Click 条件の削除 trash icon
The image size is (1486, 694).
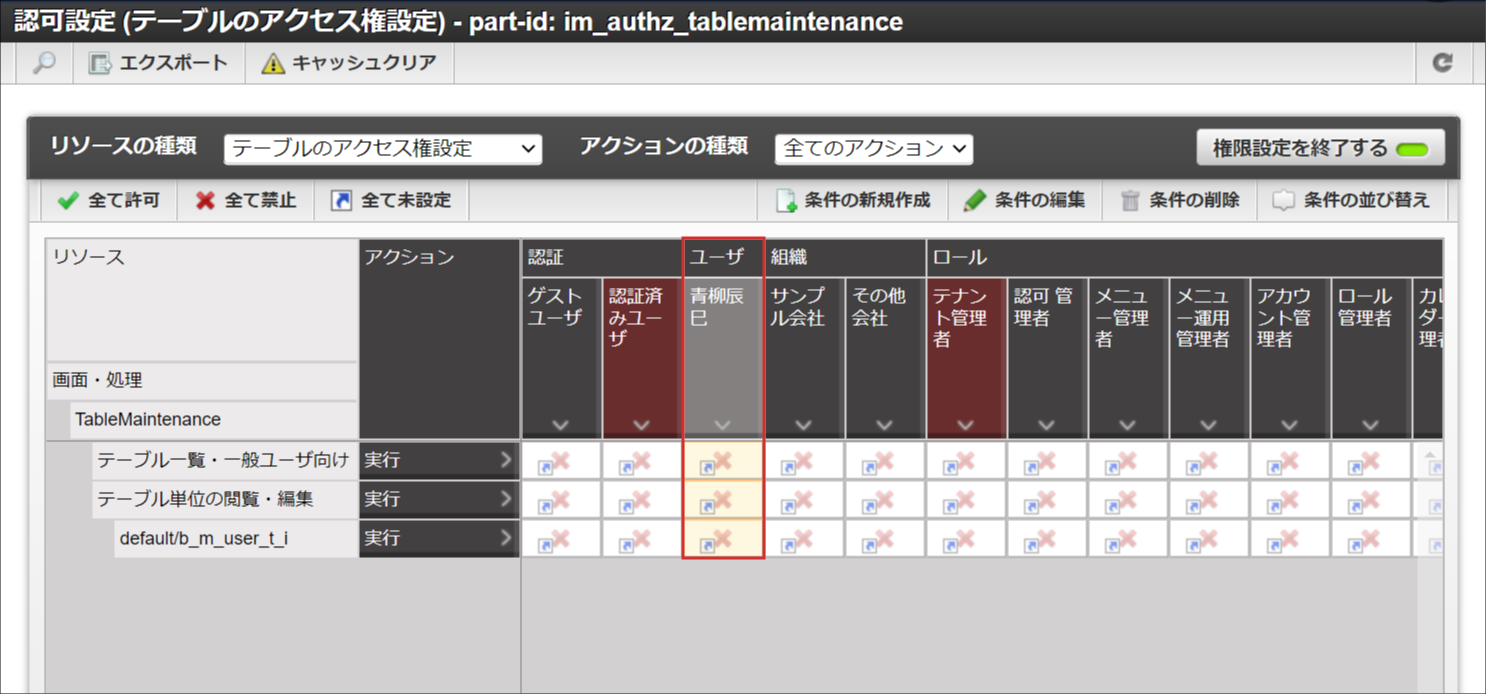pyautogui.click(x=1130, y=201)
